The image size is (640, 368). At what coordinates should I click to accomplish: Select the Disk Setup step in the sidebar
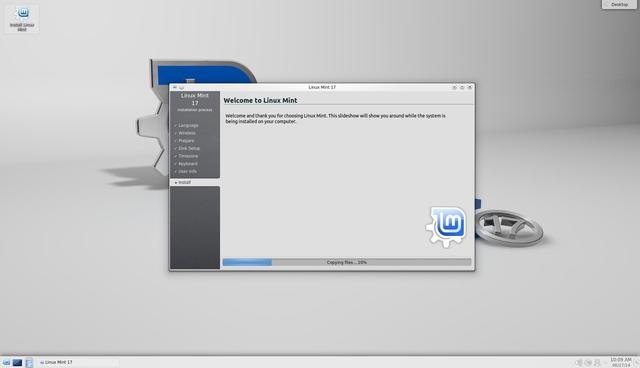coord(189,149)
